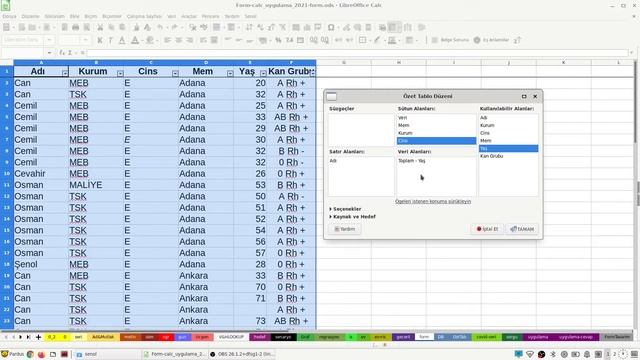The image size is (640, 360).
Task: Click the İptal Et button in dialog
Action: [487, 229]
